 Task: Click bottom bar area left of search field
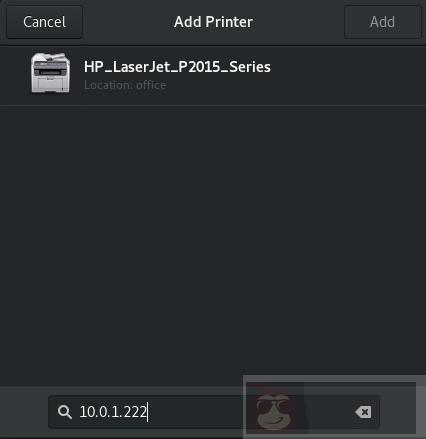(24, 412)
